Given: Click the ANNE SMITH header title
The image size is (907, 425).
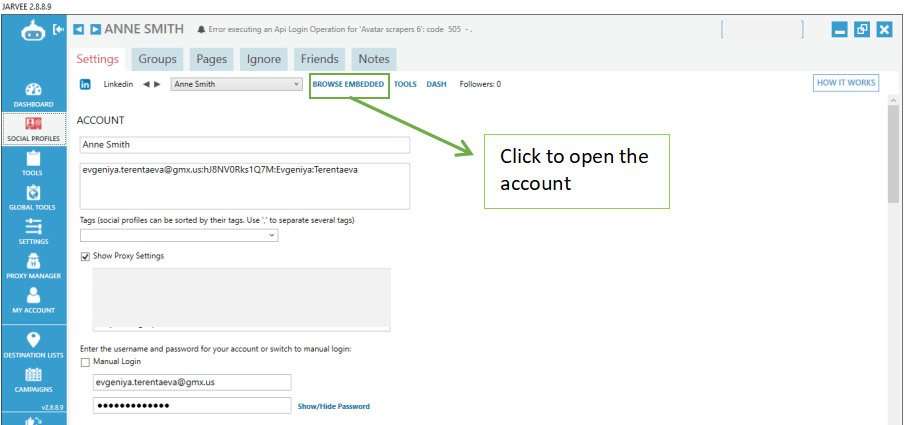Looking at the screenshot, I should coord(144,29).
